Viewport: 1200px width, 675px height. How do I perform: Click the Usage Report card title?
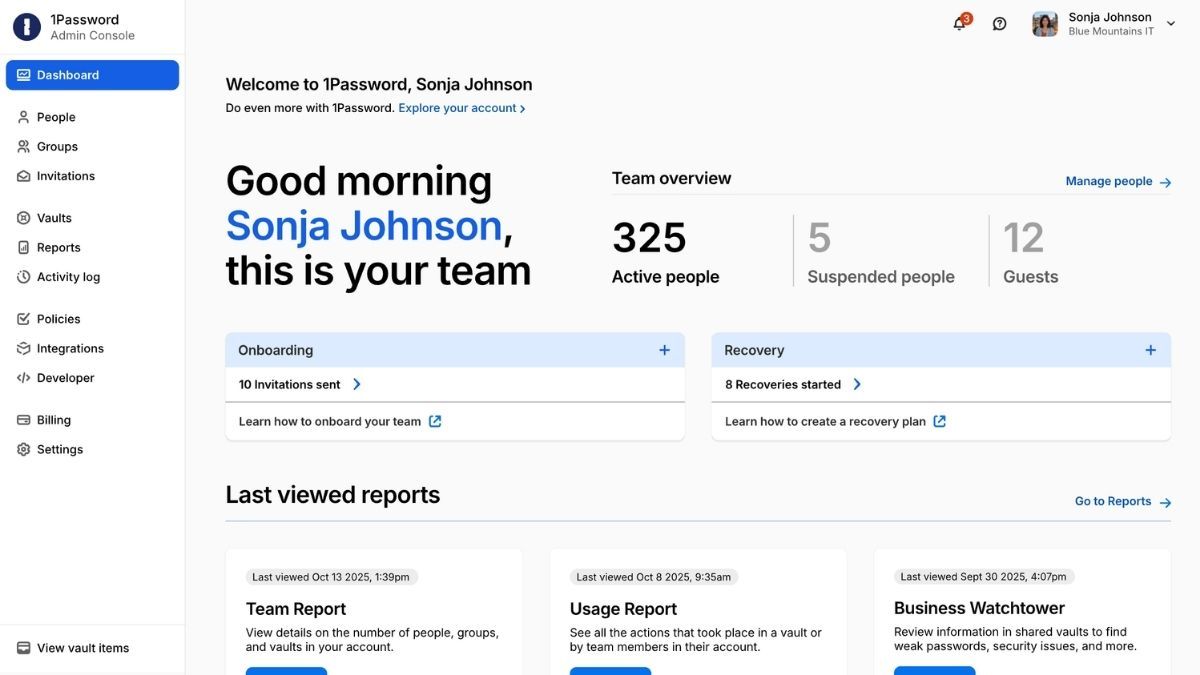623,609
